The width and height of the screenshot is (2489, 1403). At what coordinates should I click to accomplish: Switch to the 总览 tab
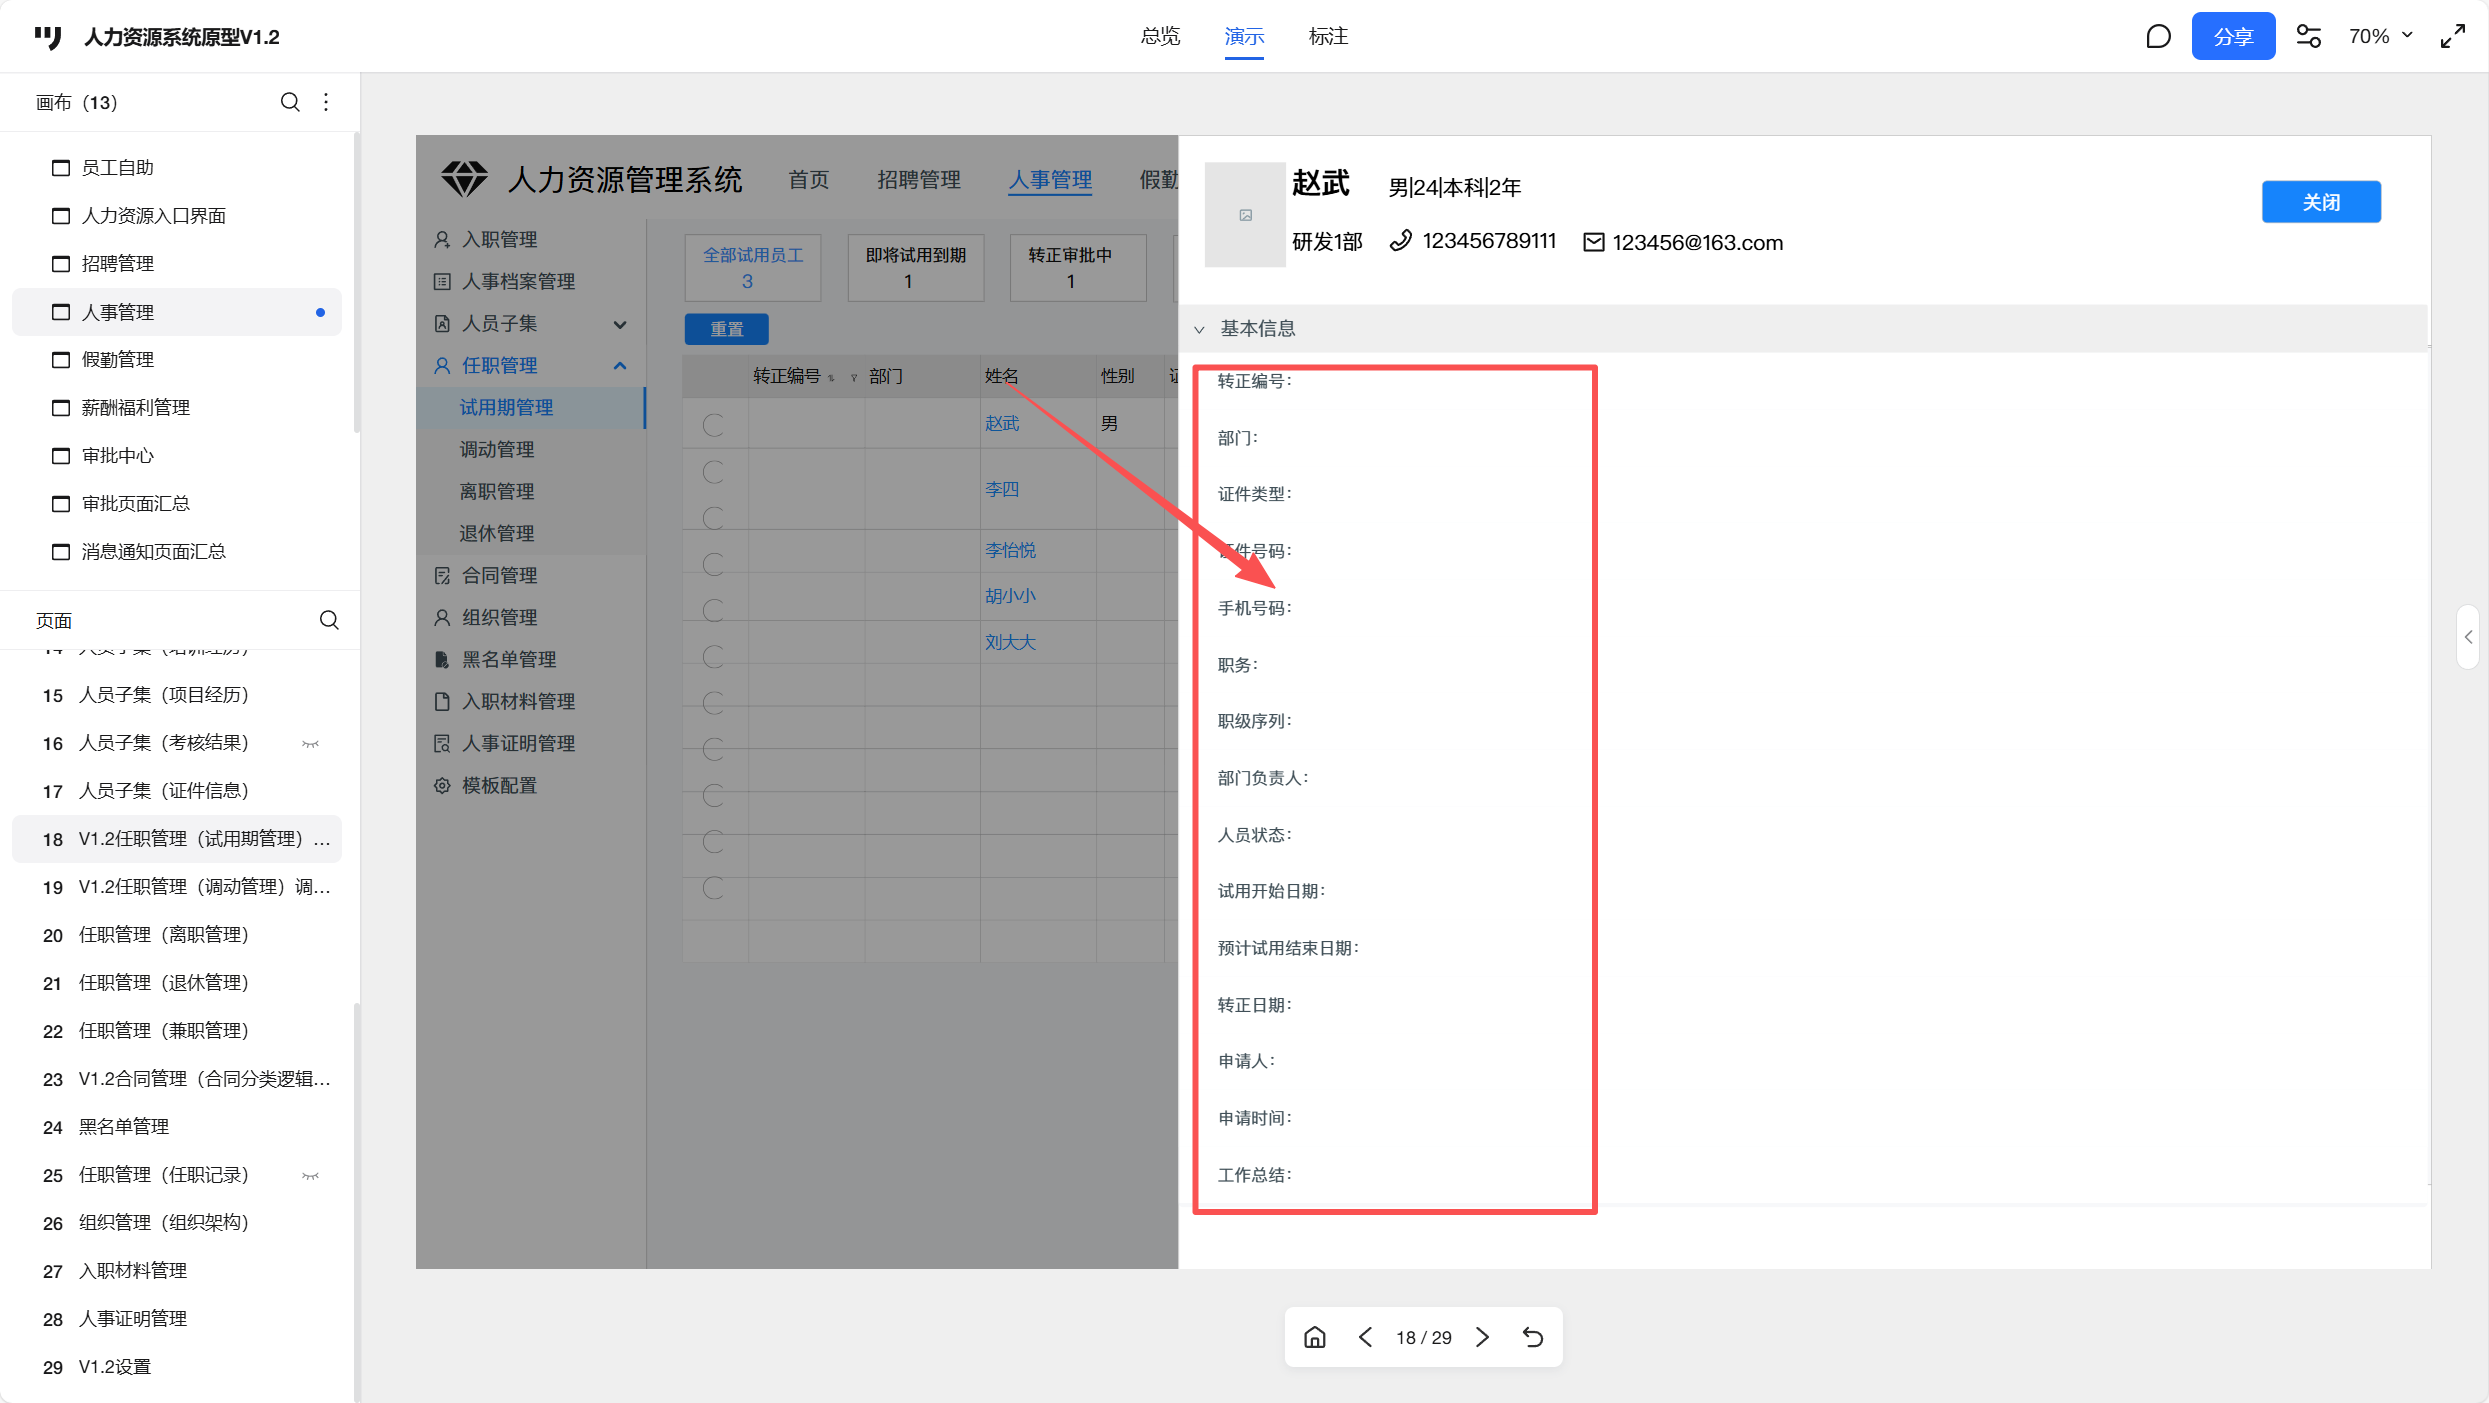click(1160, 37)
